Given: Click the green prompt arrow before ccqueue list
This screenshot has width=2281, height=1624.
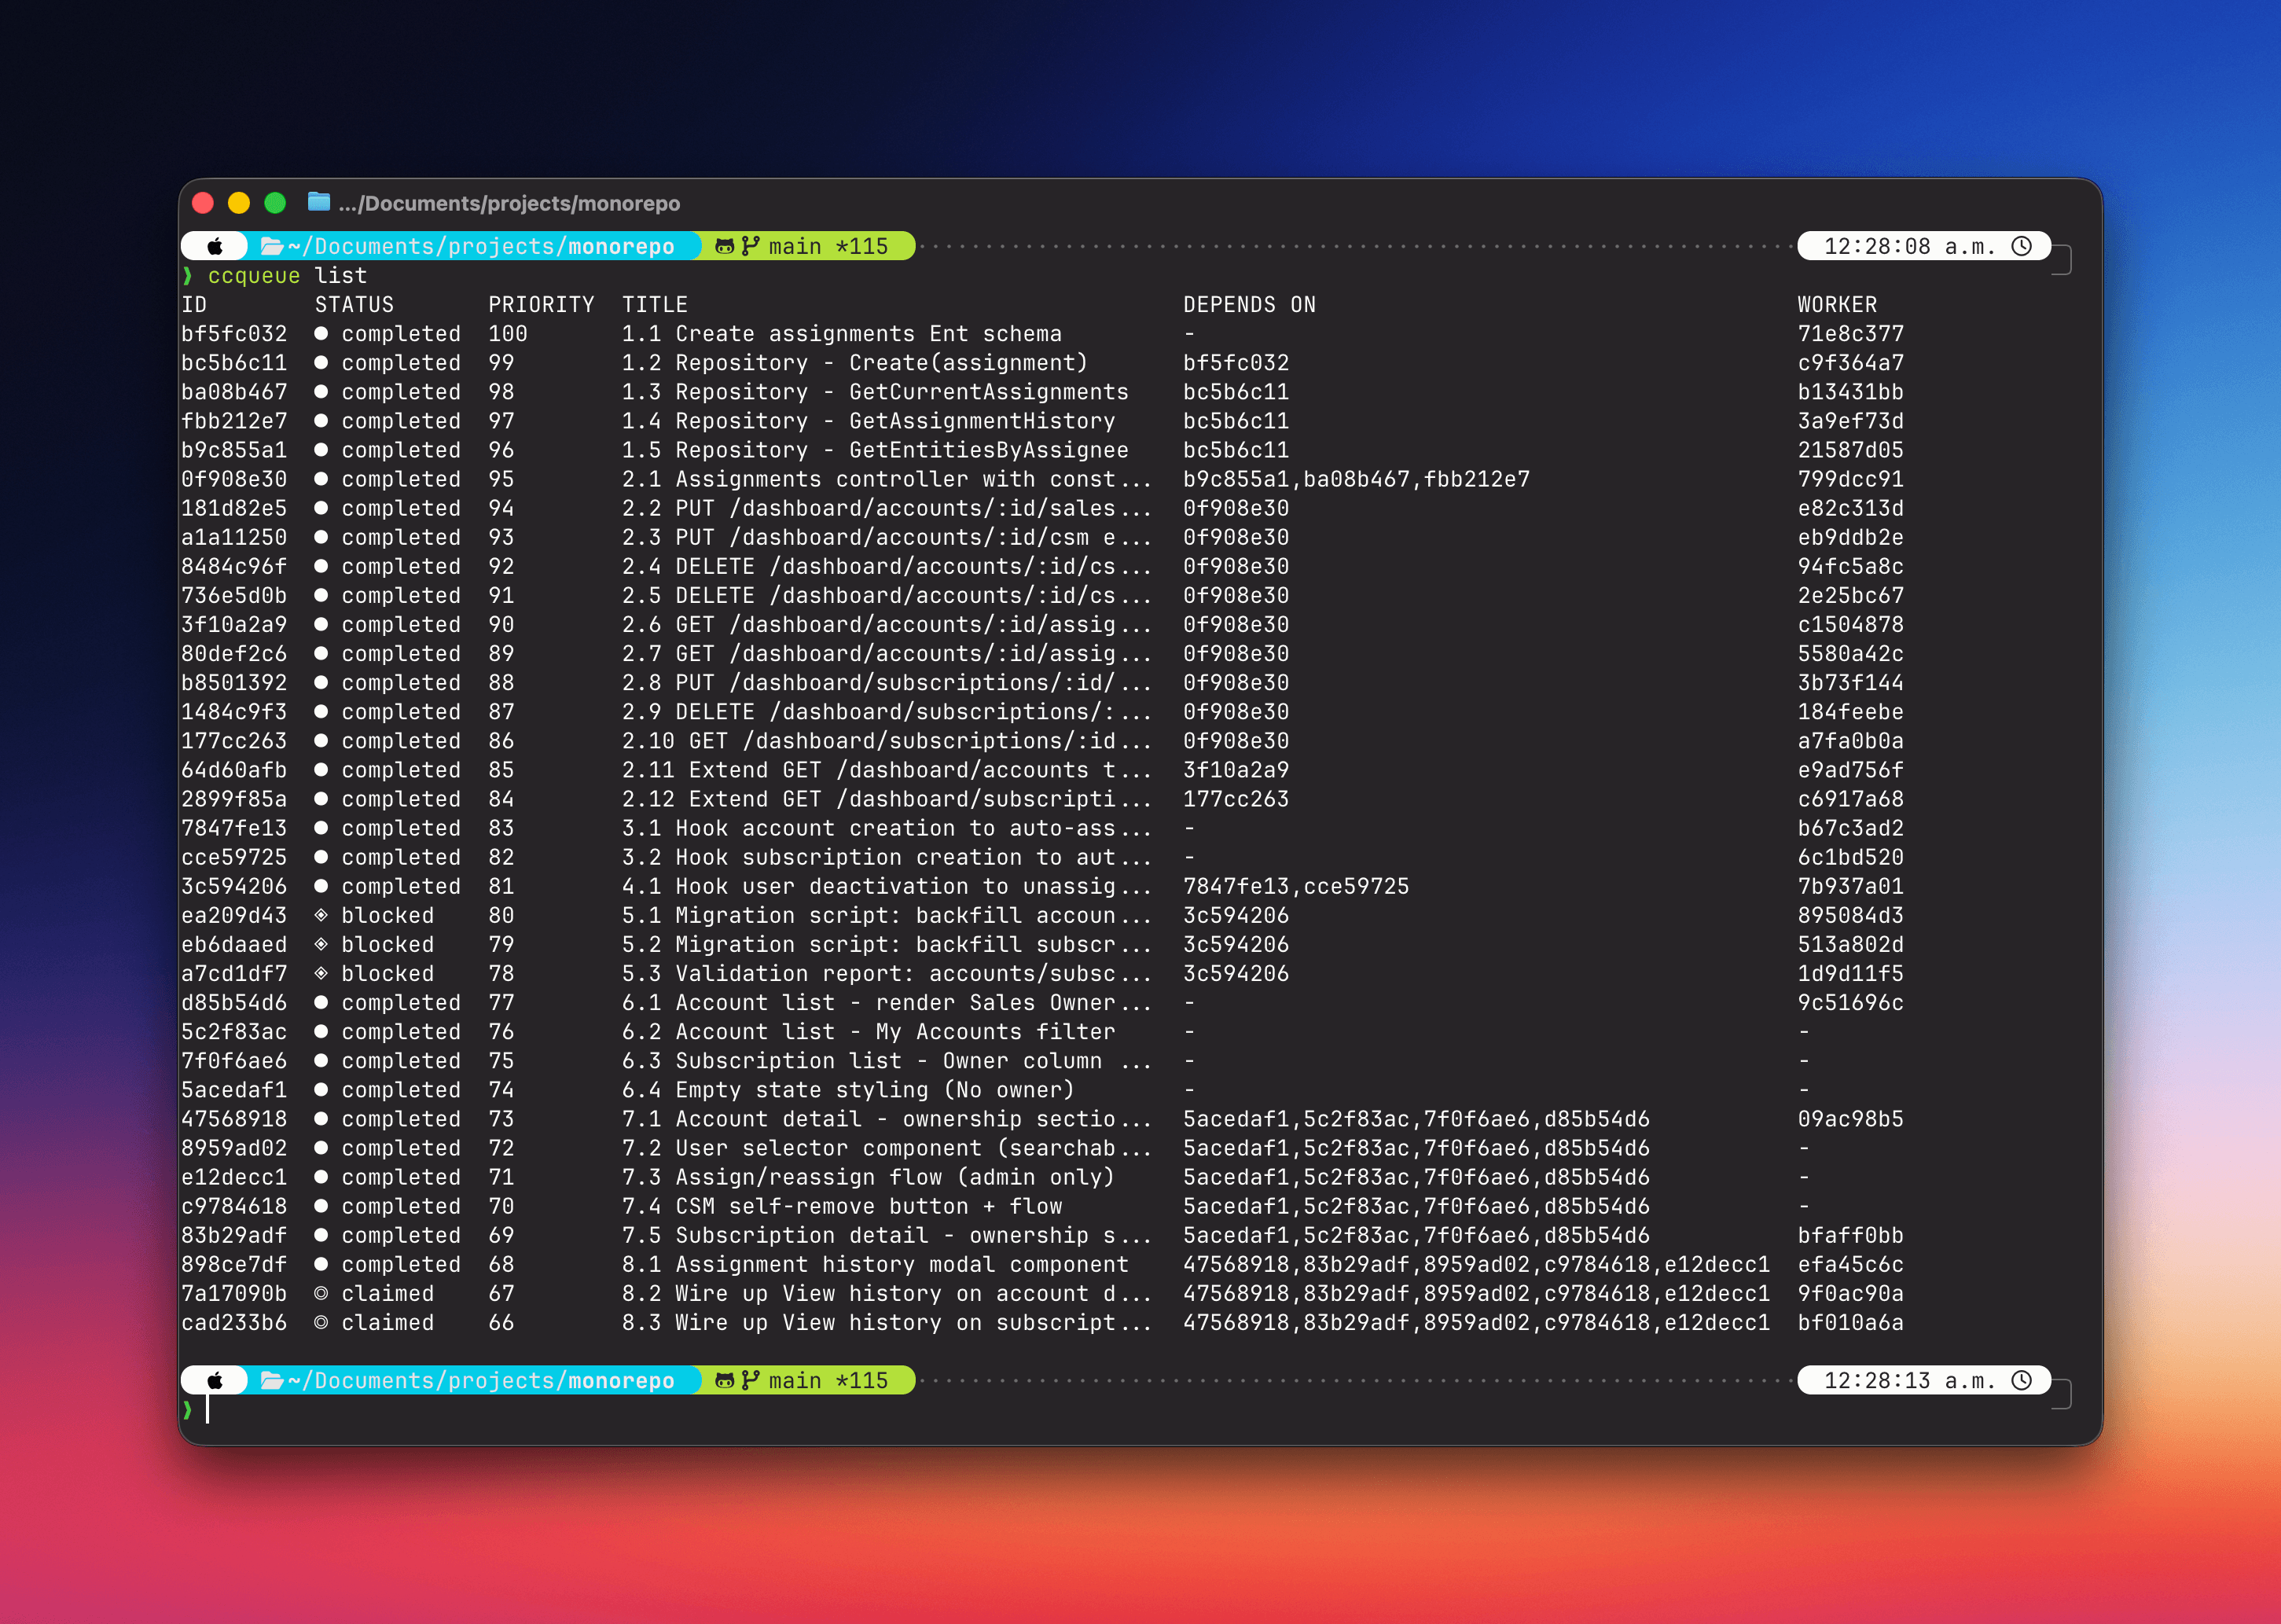Looking at the screenshot, I should (x=187, y=275).
